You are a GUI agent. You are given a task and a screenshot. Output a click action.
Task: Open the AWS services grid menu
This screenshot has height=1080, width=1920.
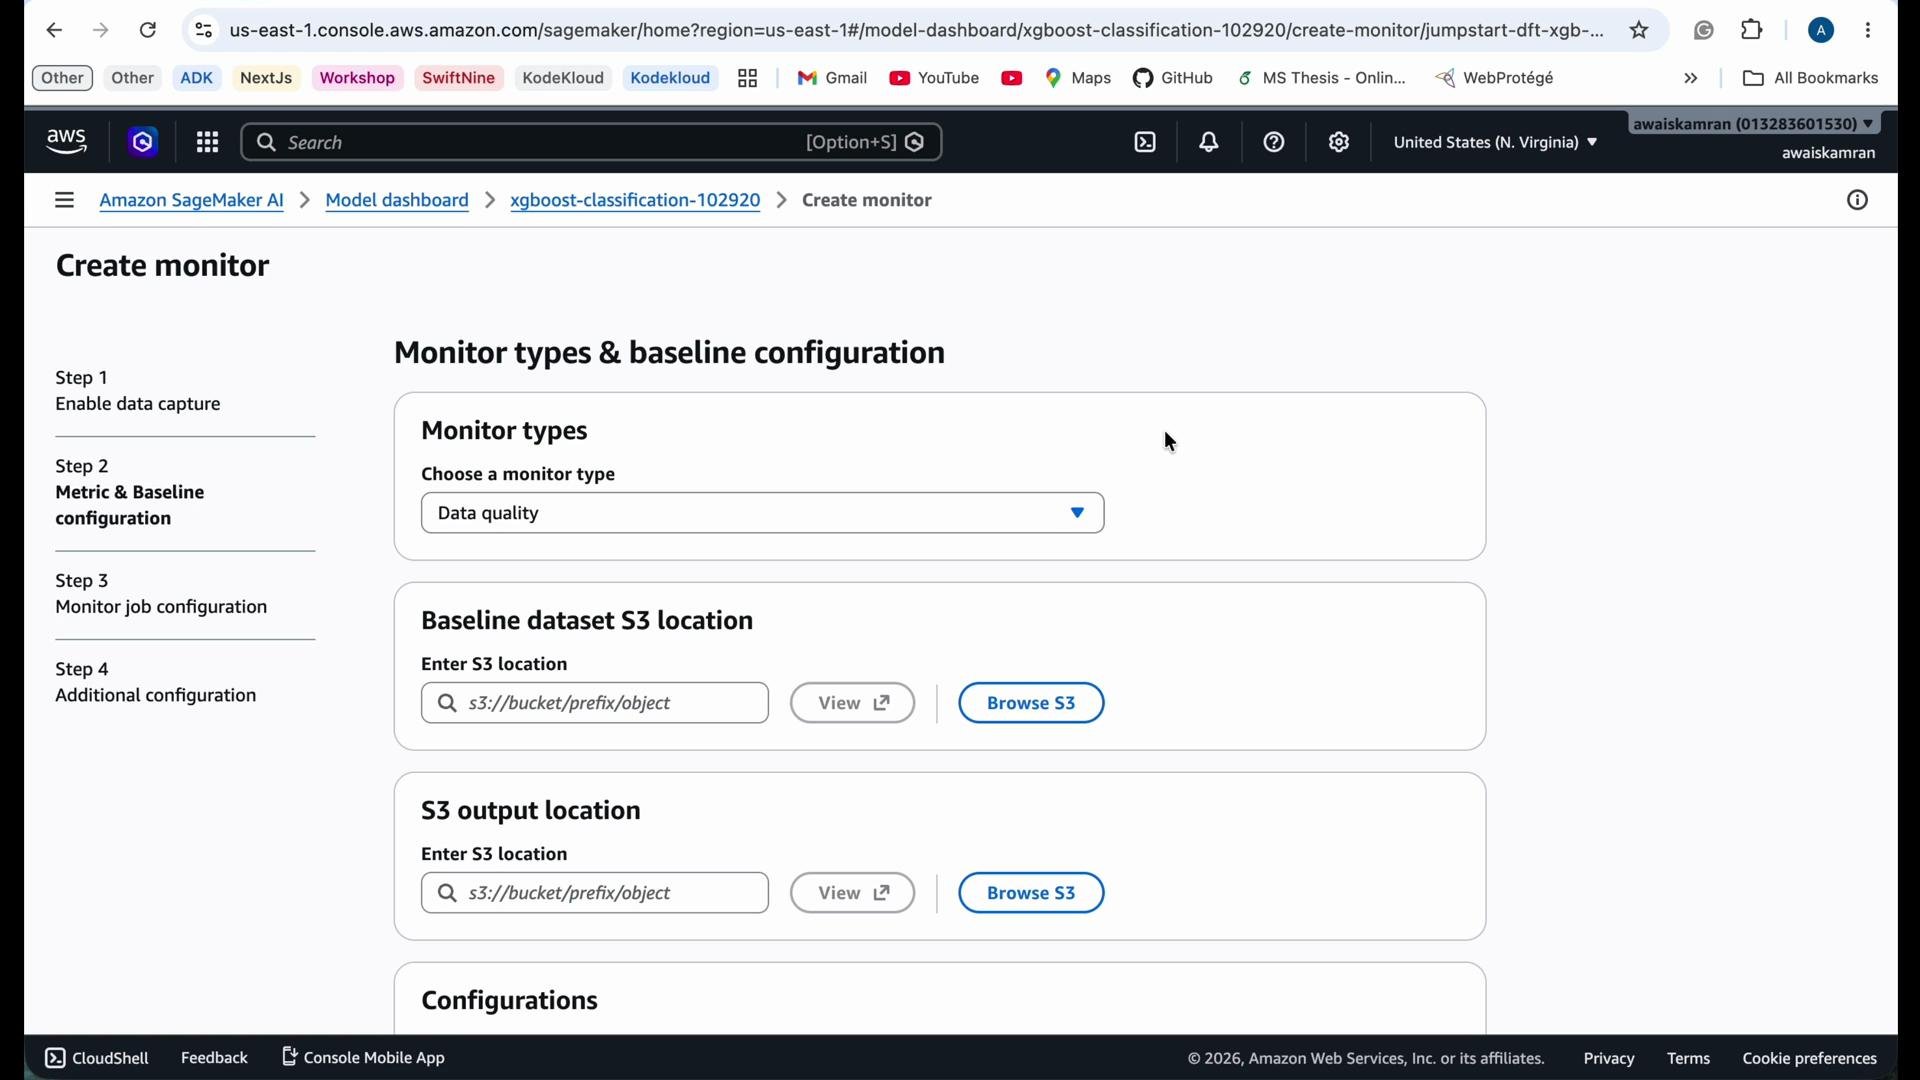pyautogui.click(x=207, y=143)
